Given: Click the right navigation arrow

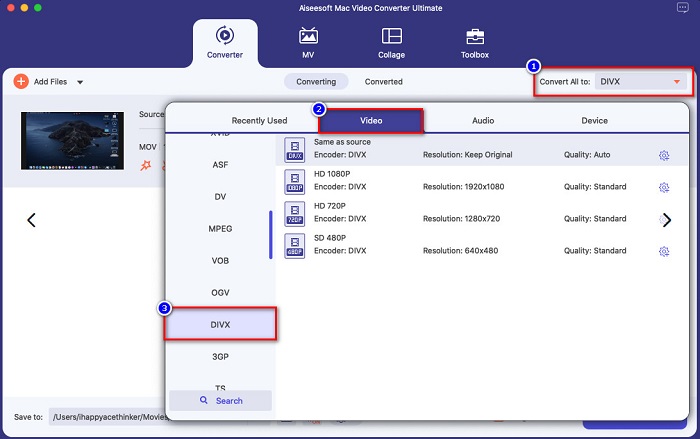Looking at the screenshot, I should [667, 221].
